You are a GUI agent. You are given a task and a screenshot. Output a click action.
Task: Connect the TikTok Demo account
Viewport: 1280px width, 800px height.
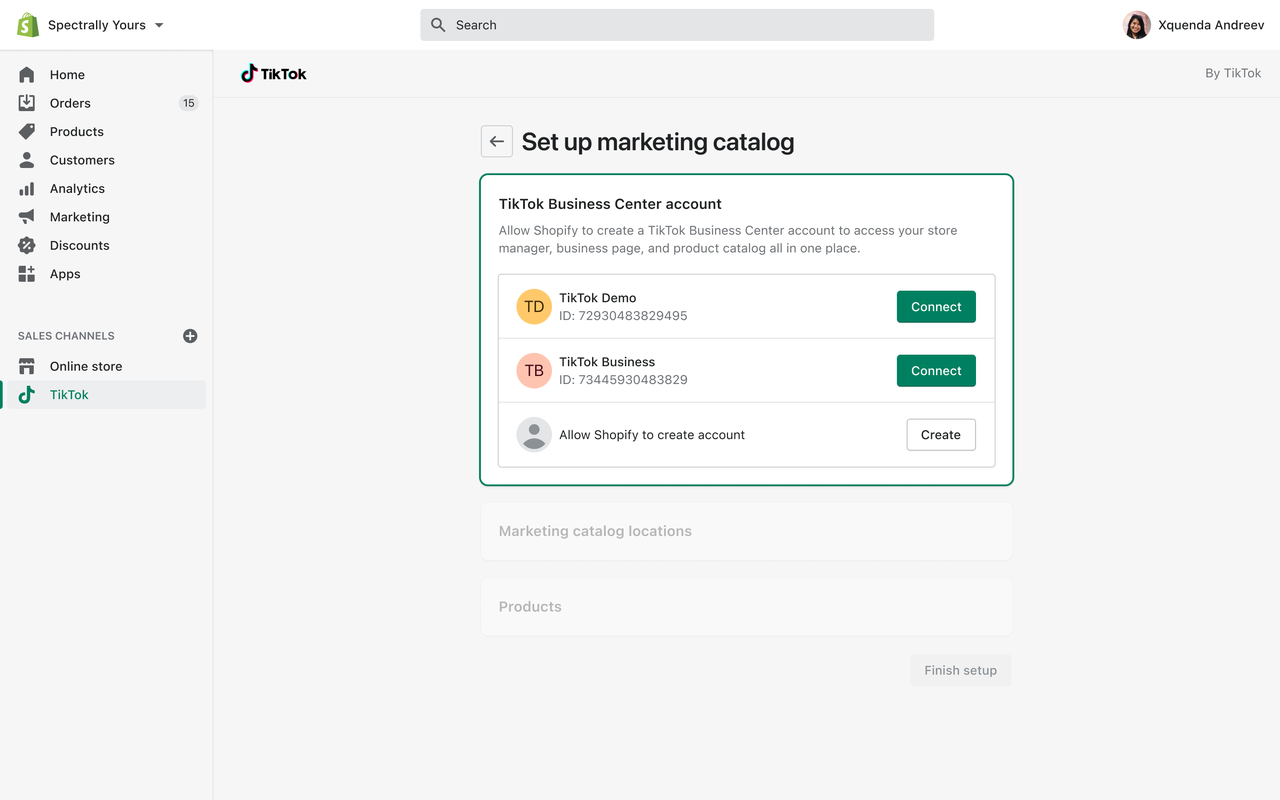[x=936, y=307]
